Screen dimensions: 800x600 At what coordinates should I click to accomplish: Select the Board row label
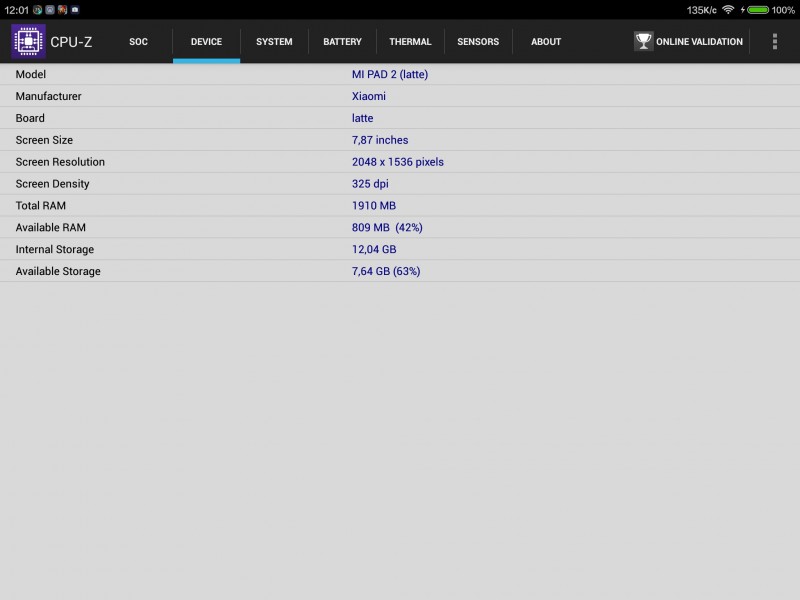pyautogui.click(x=30, y=118)
